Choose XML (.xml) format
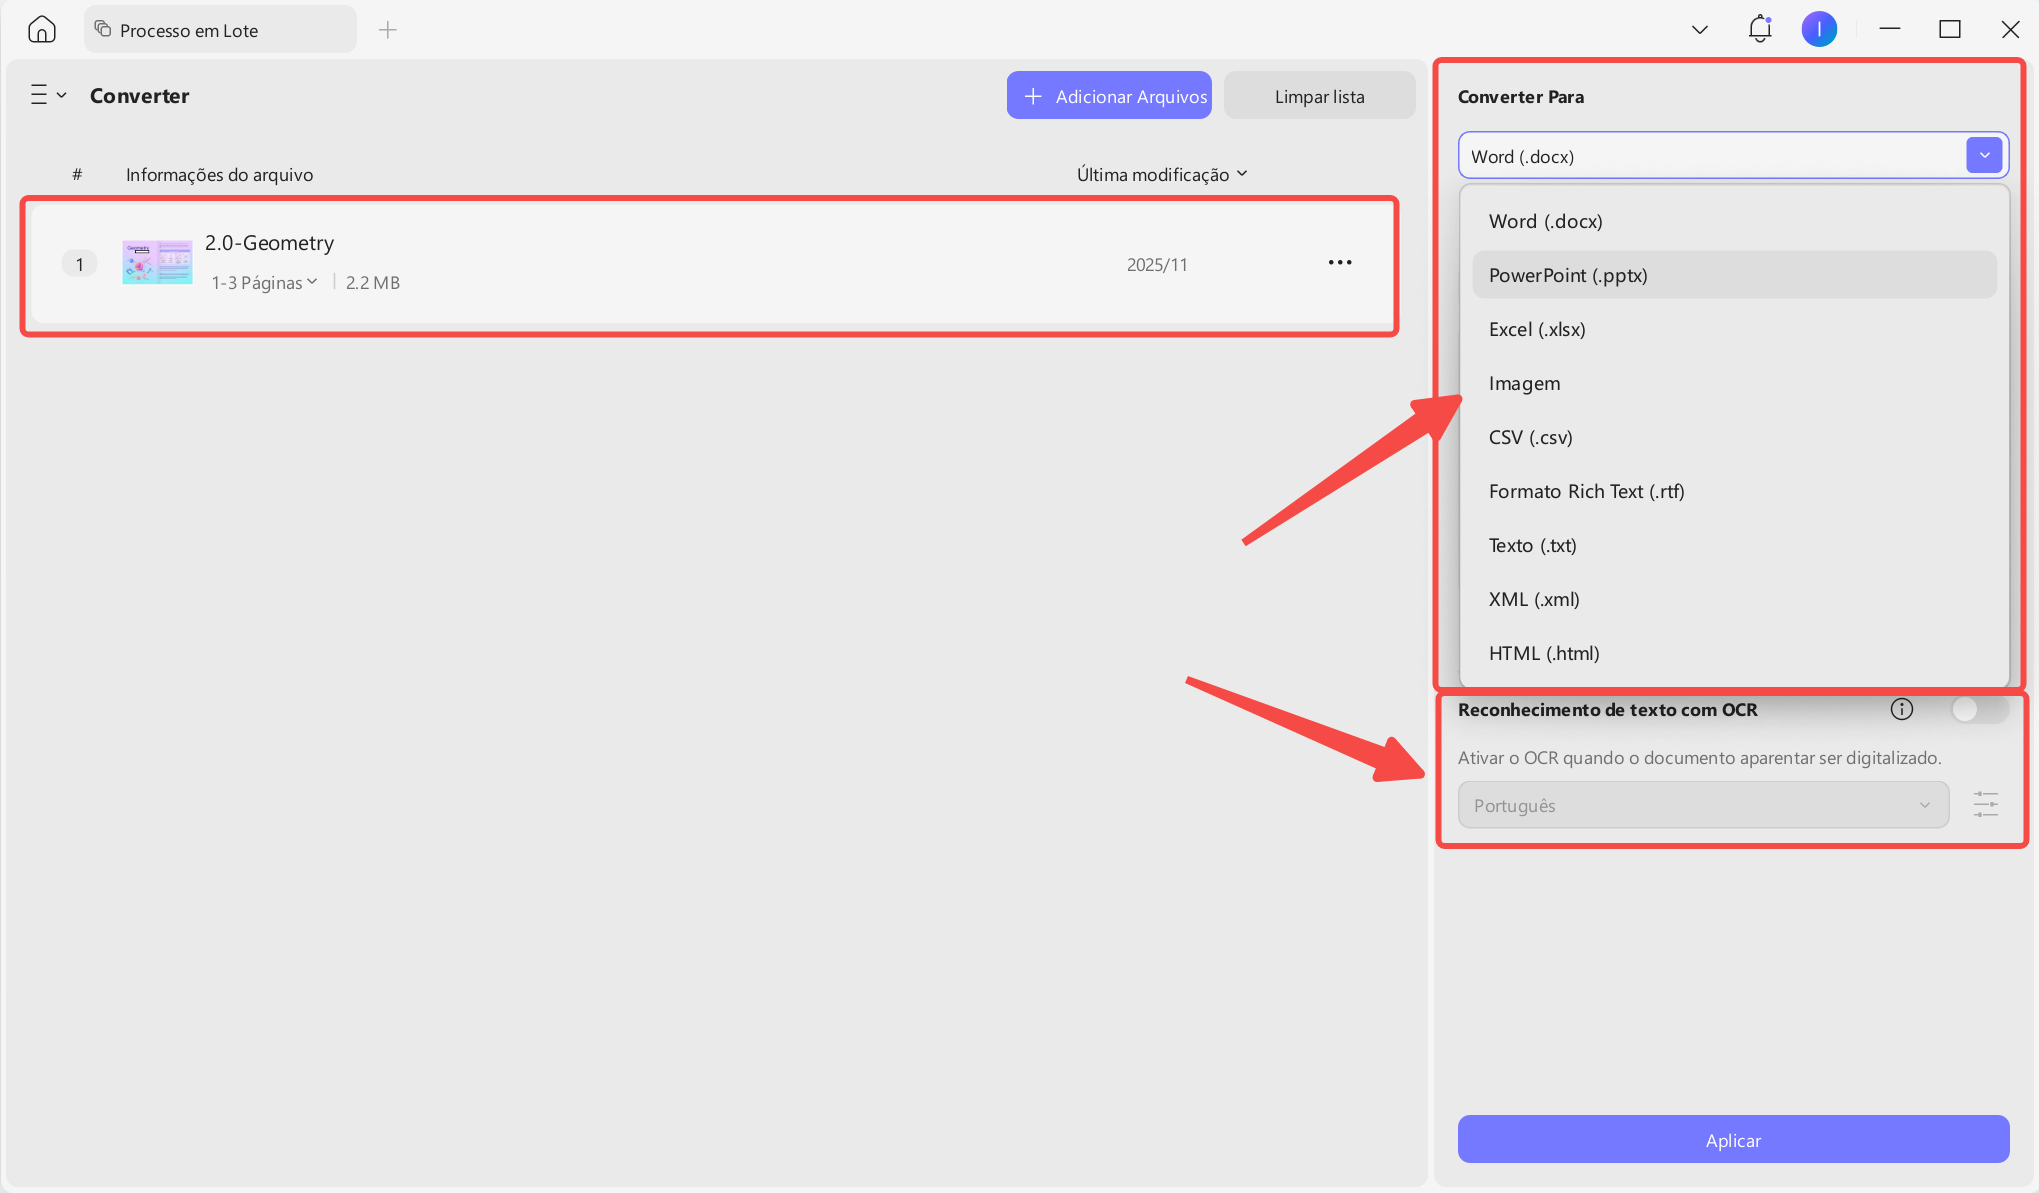This screenshot has height=1193, width=2039. point(1734,599)
